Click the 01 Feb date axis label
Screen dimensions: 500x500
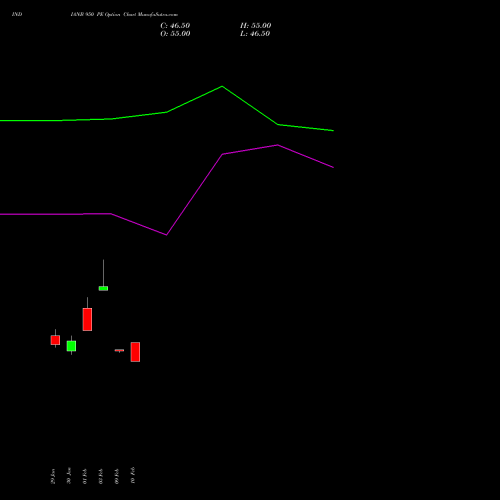85,476
